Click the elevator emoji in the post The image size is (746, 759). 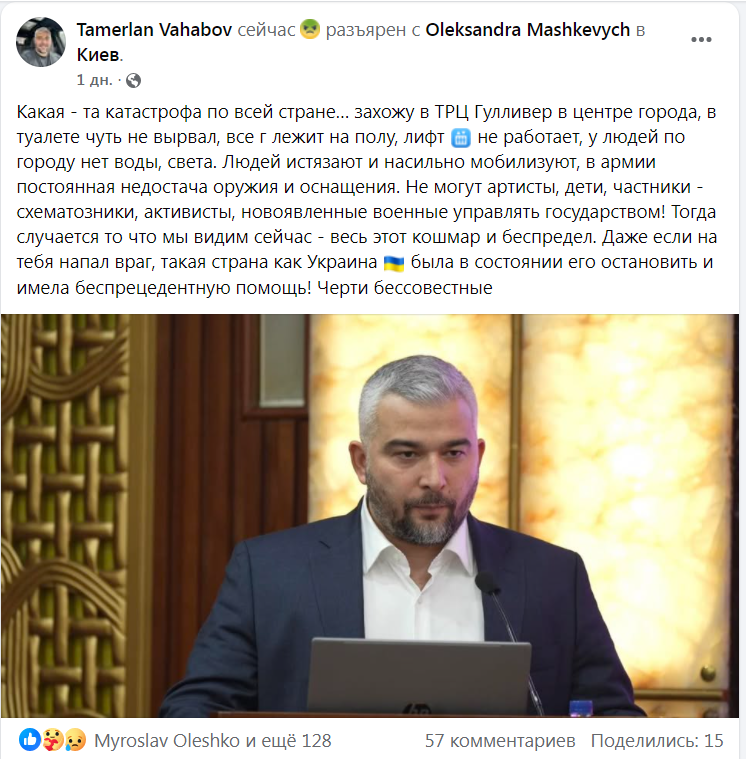pyautogui.click(x=460, y=138)
